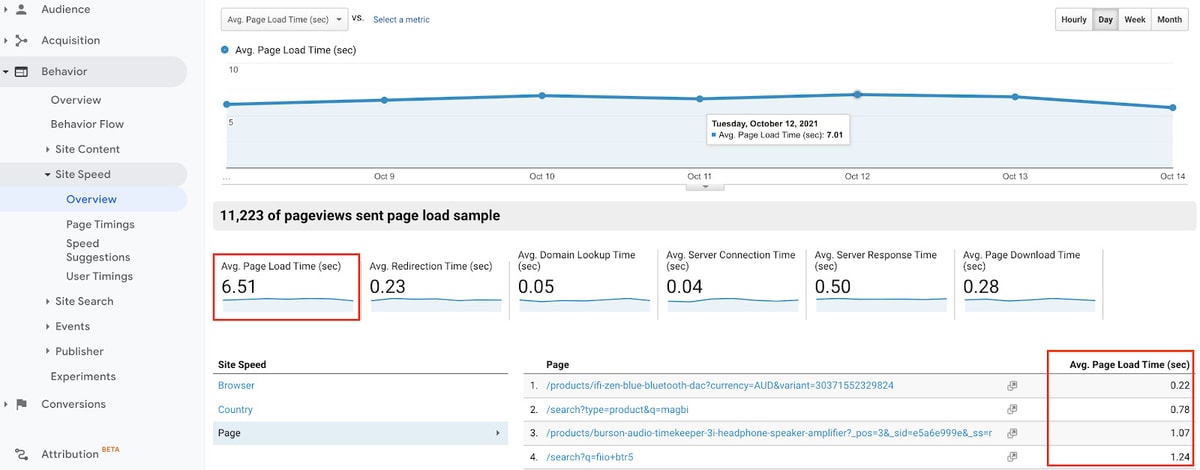Open Experiments report
Viewport: 1200px width, 470px height.
click(83, 376)
